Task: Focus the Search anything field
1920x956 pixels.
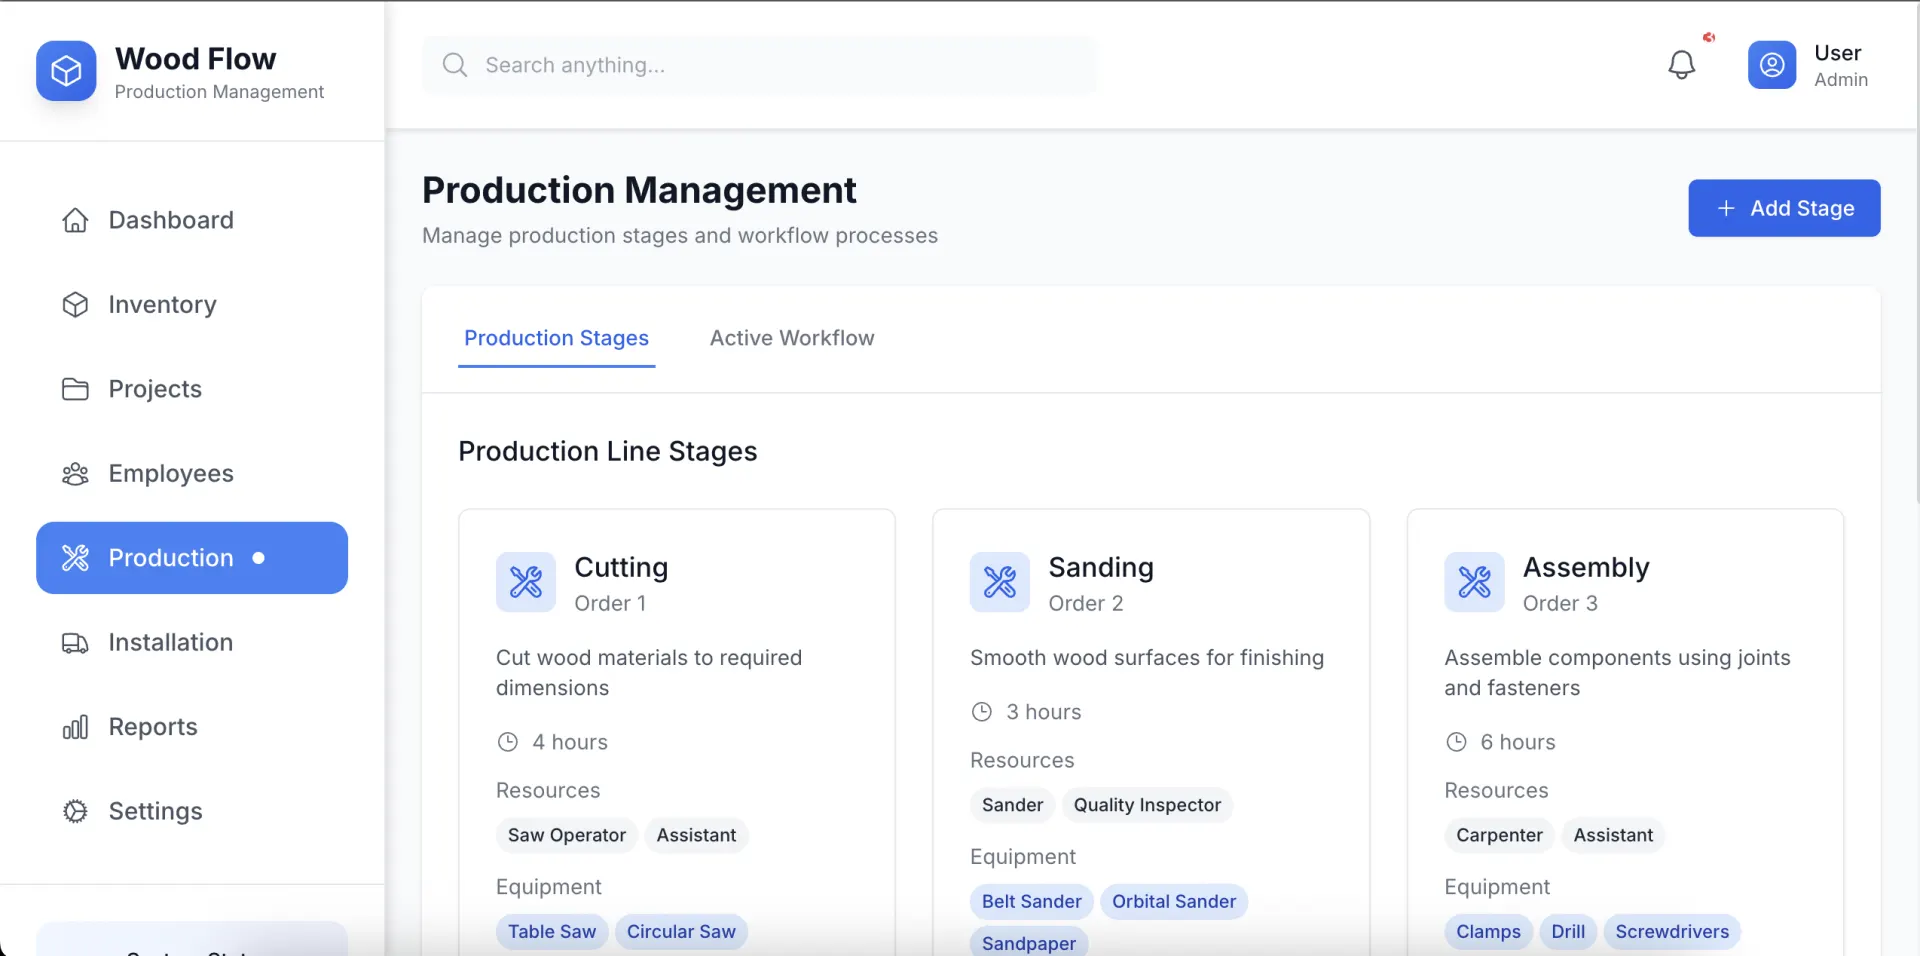Action: click(759, 65)
